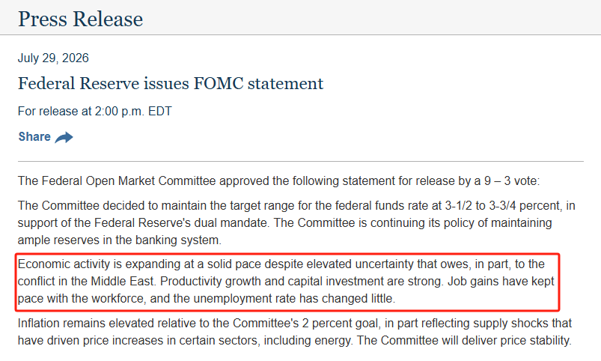Click the 3-1/2 to 3-3/4 percent rate text
The image size is (601, 361).
pyautogui.click(x=503, y=206)
